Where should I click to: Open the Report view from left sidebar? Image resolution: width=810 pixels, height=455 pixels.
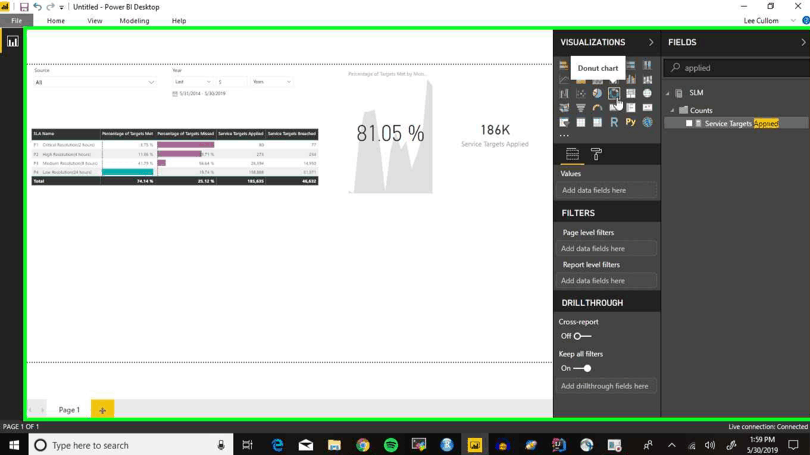(12, 42)
